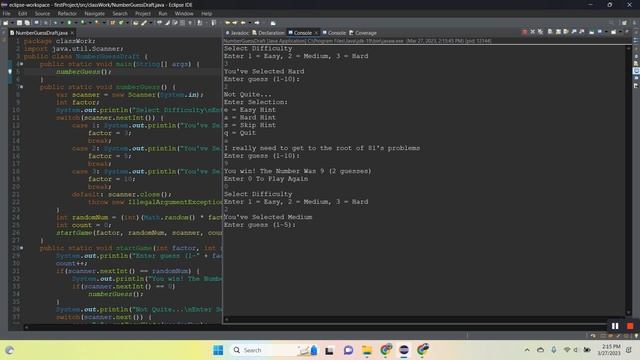The width and height of the screenshot is (640, 360).
Task: Close the active Console tab
Action: 316,33
